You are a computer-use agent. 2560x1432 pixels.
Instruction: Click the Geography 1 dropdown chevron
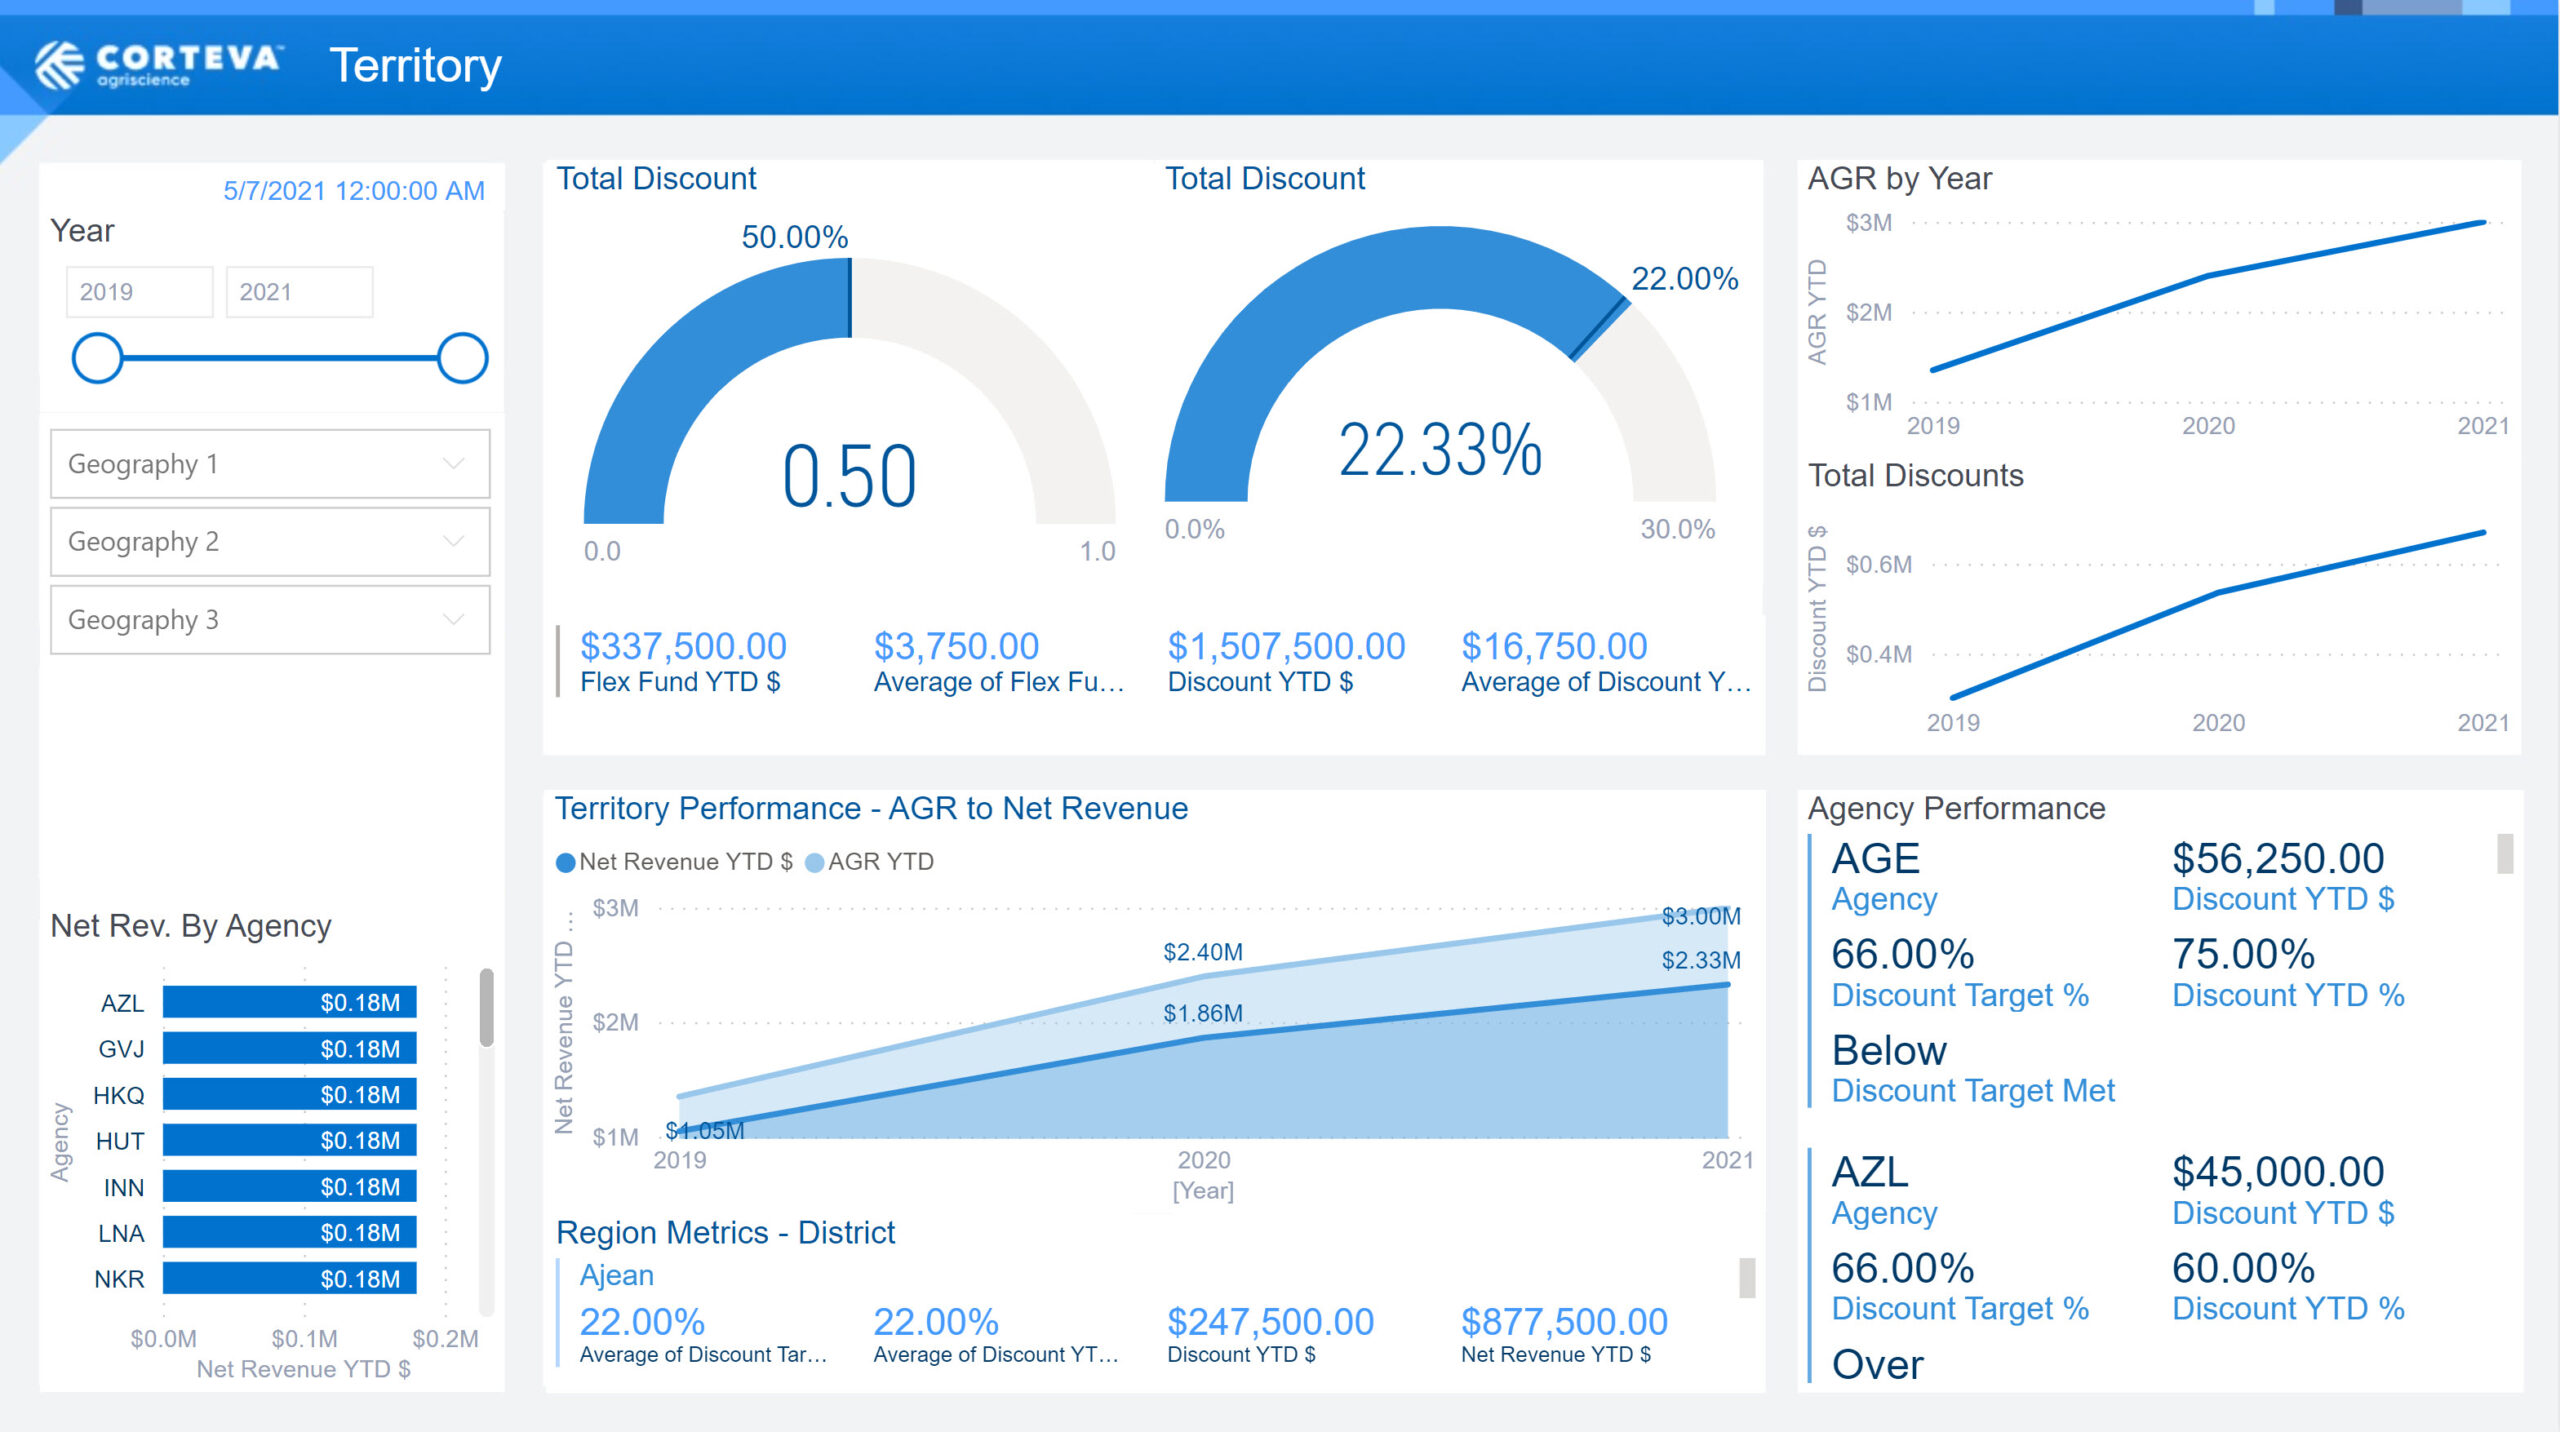click(454, 464)
